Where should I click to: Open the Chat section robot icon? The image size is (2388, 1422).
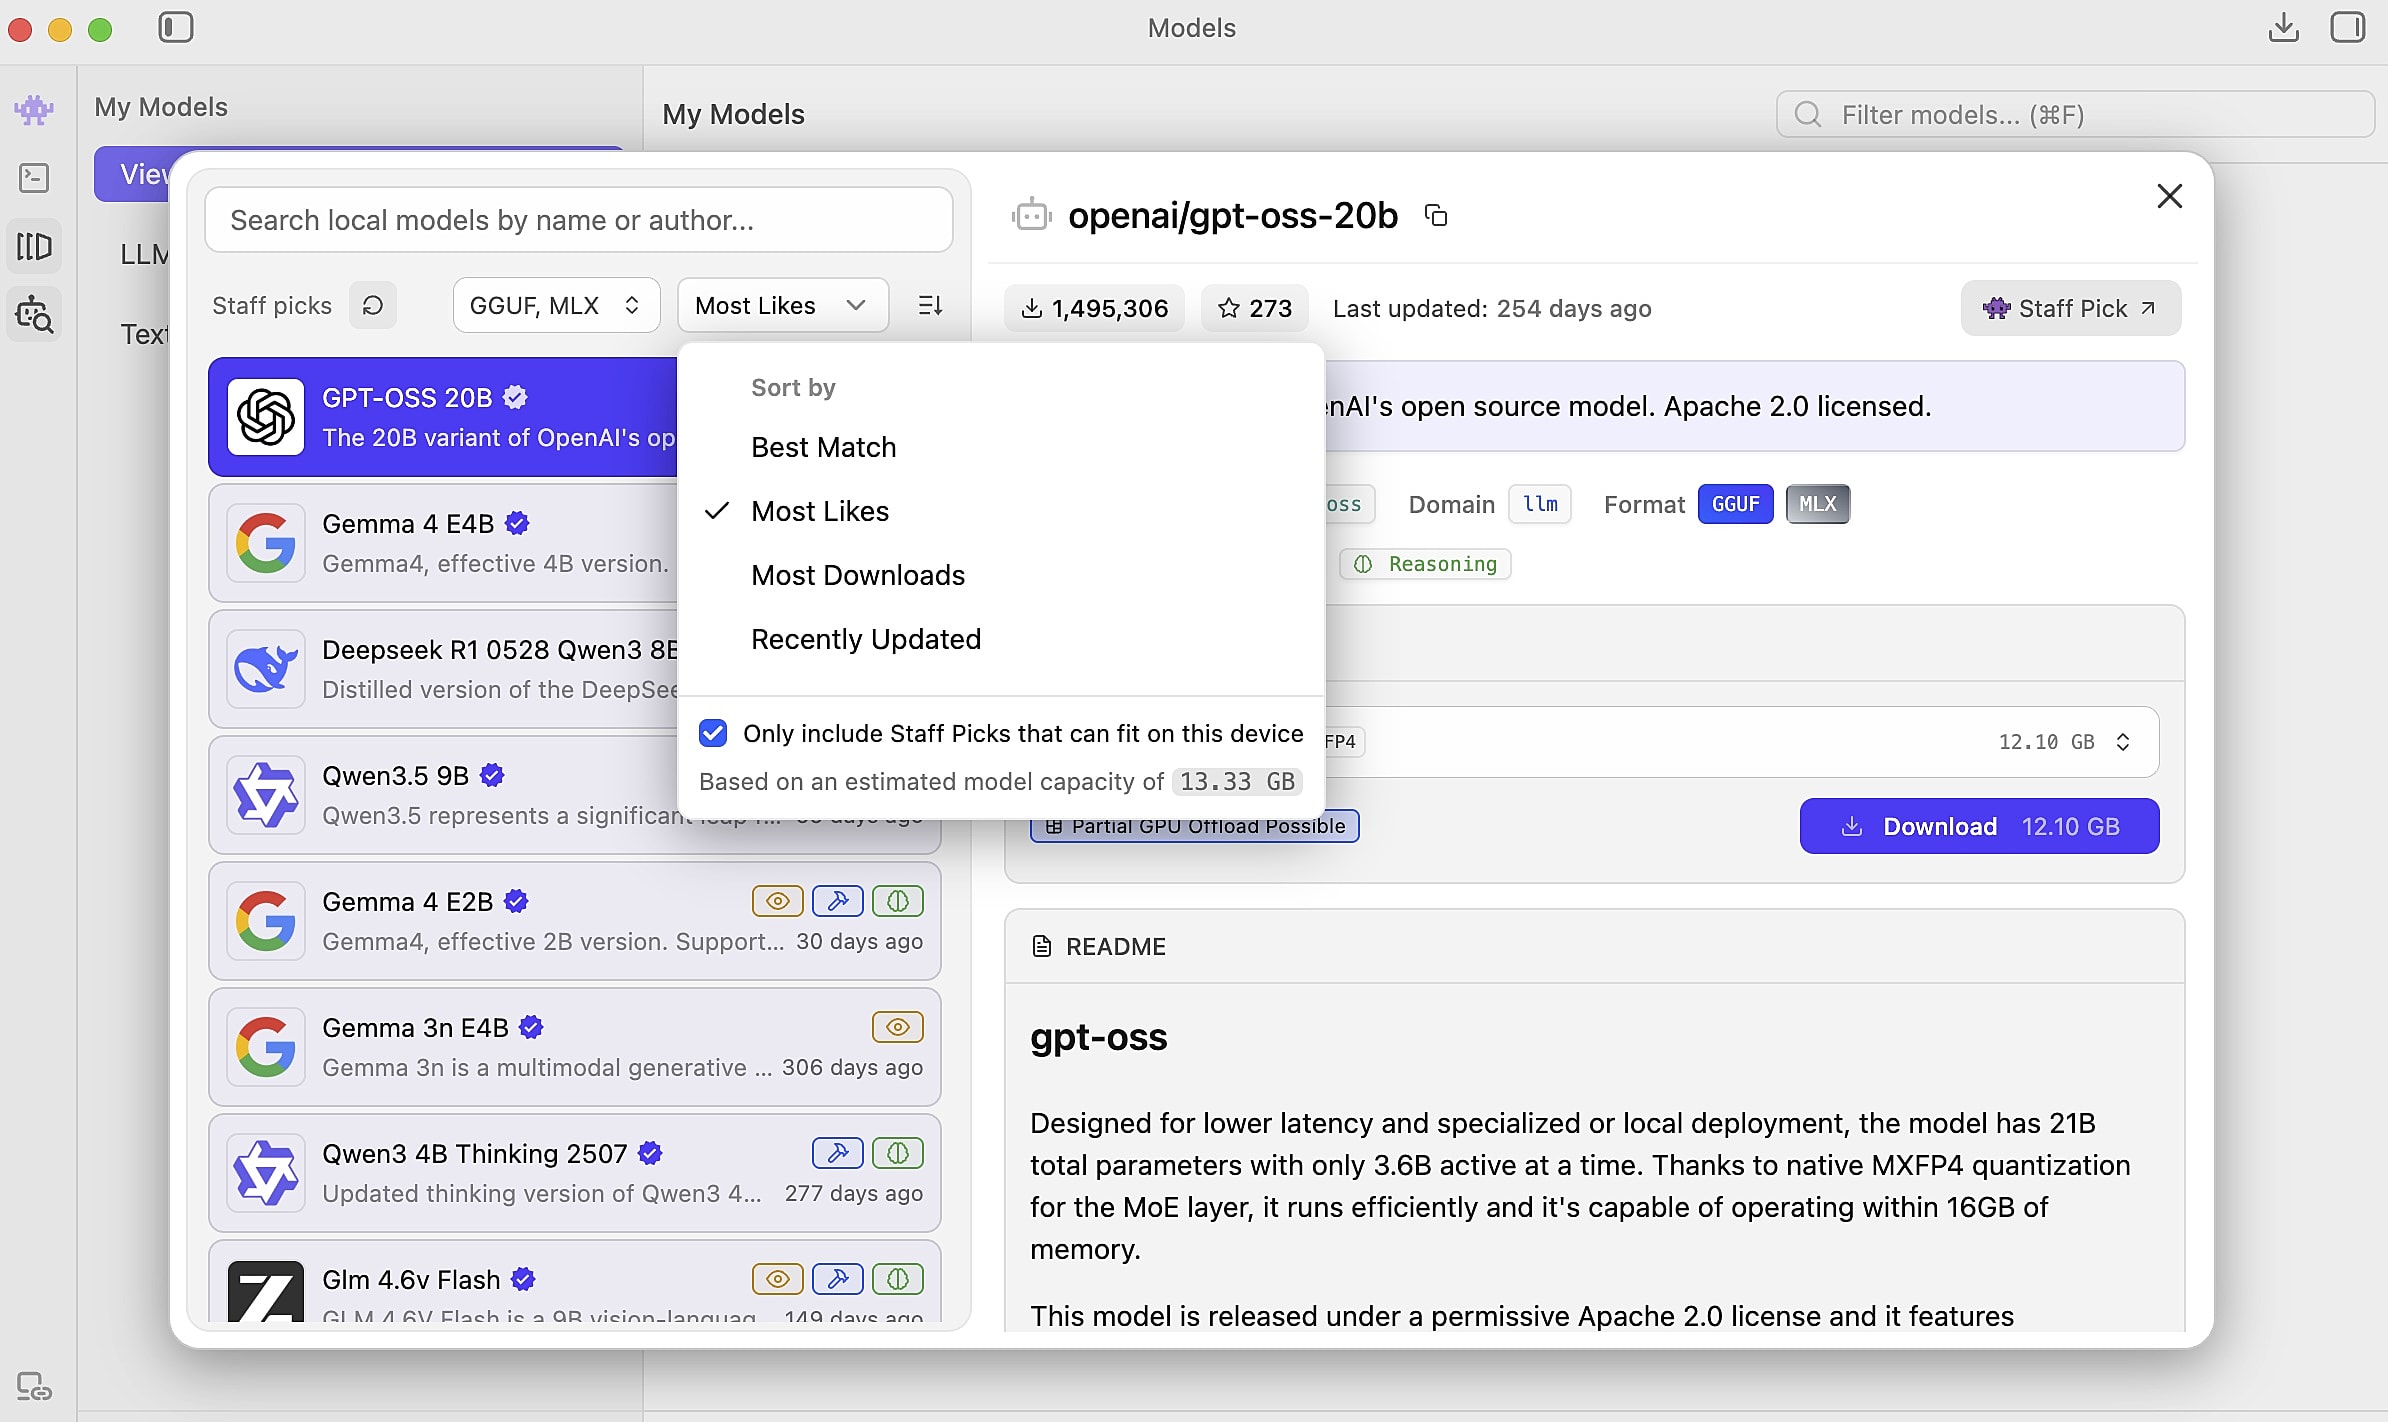[34, 109]
